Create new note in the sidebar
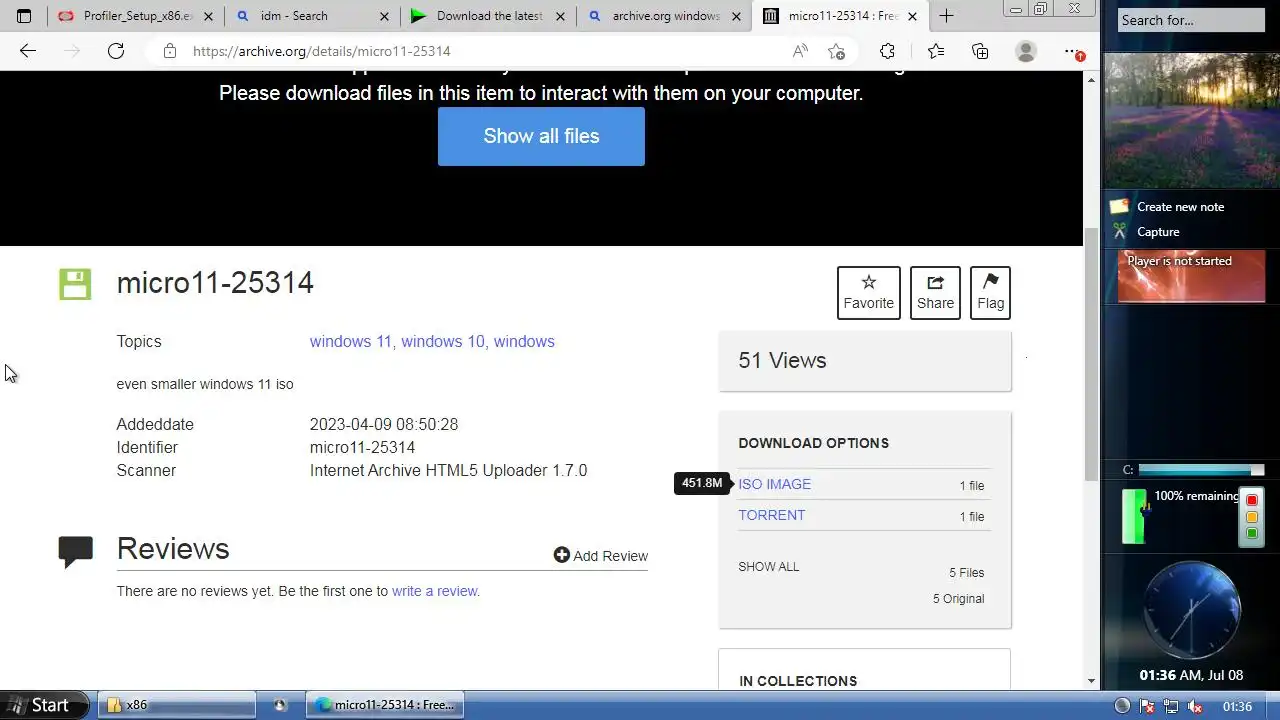The width and height of the screenshot is (1280, 720). 1180,207
